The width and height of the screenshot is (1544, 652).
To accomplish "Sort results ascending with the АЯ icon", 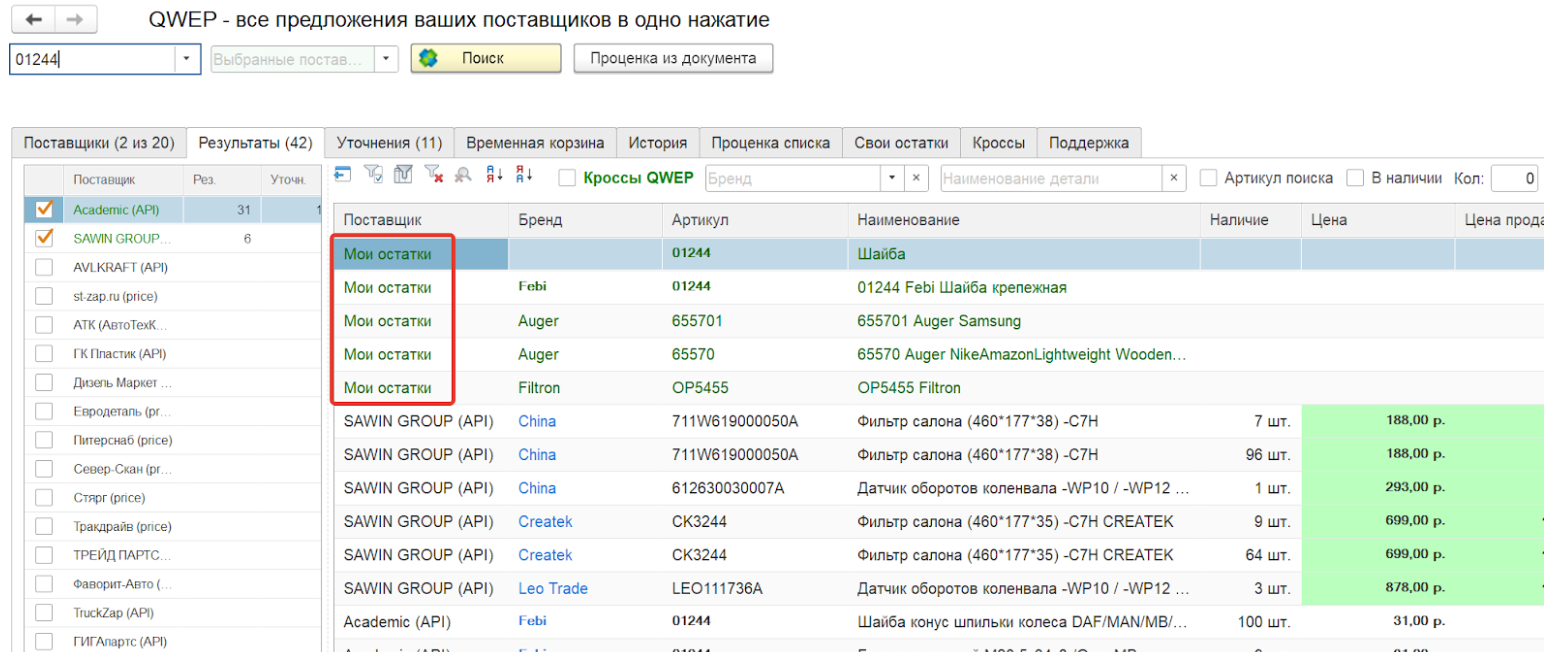I will [492, 175].
